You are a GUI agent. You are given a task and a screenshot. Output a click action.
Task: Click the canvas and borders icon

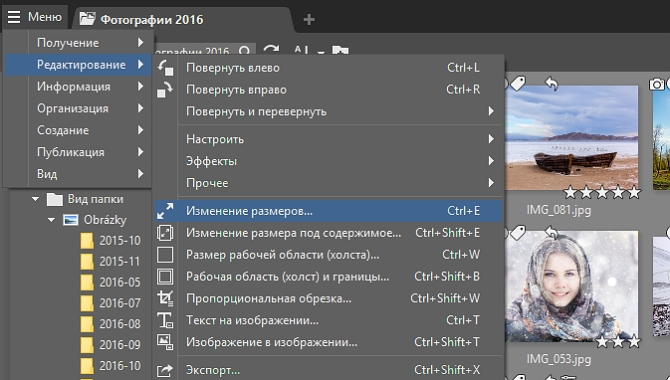[165, 277]
